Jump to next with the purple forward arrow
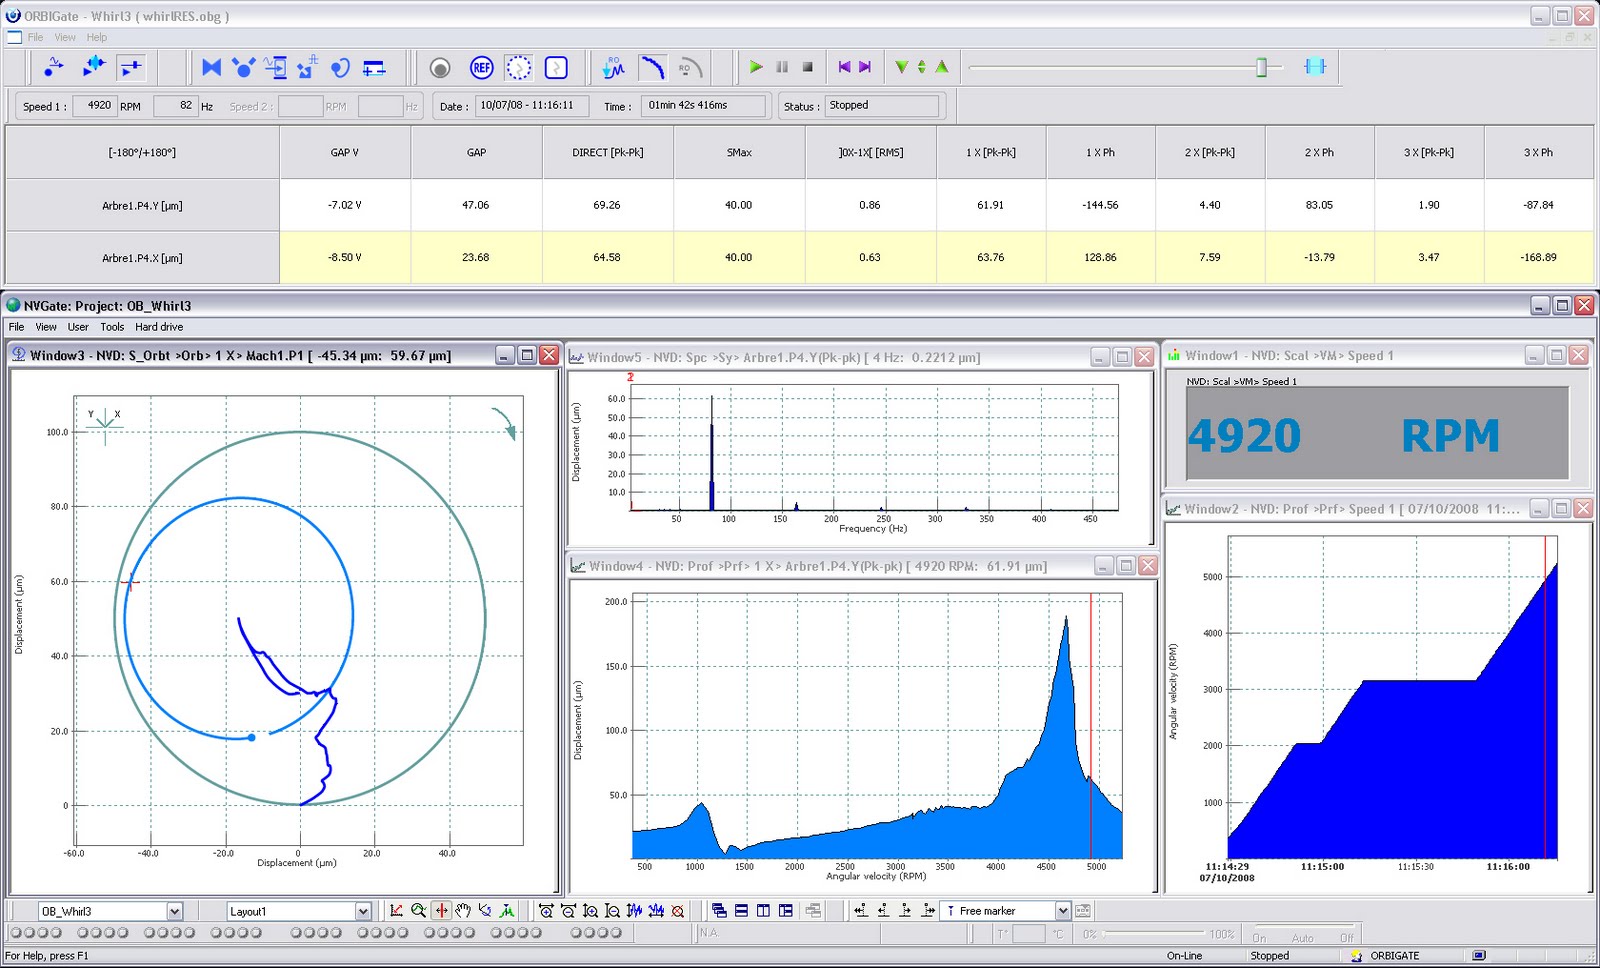Image resolution: width=1600 pixels, height=968 pixels. [x=865, y=67]
